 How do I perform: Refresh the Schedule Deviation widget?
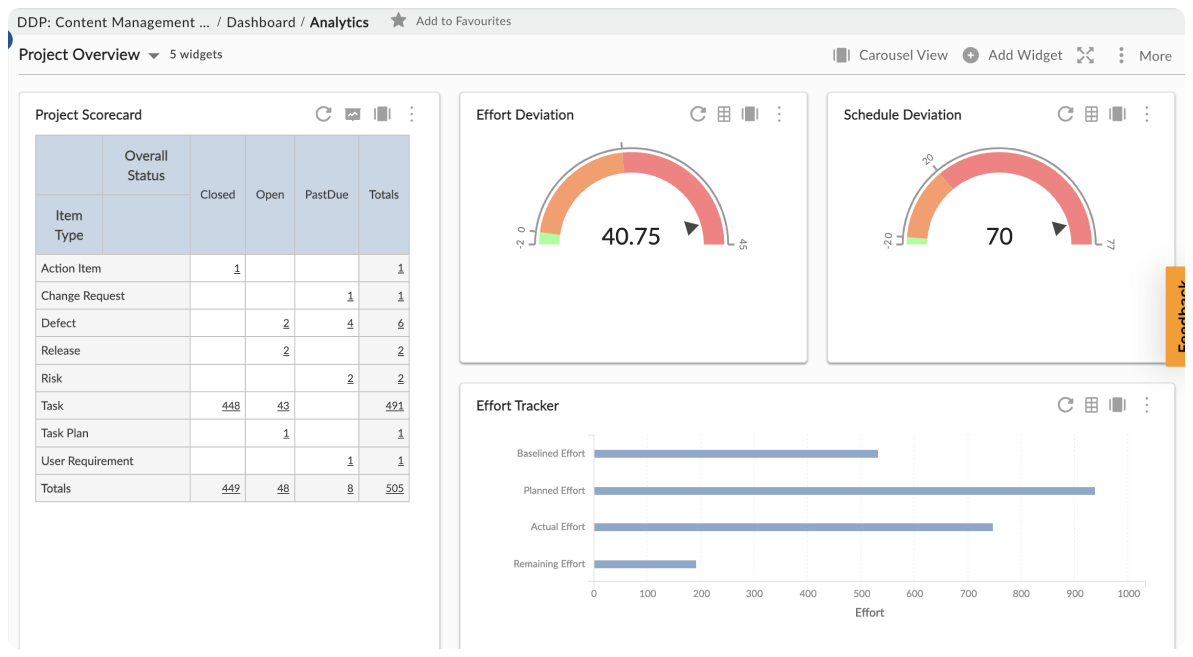[x=1066, y=114]
